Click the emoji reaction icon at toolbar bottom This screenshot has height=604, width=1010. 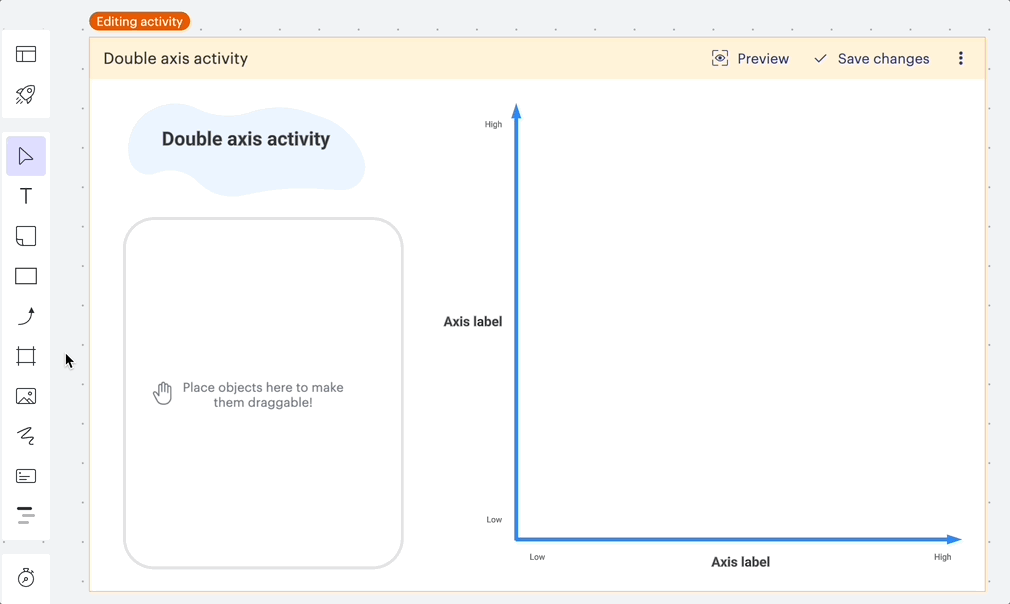point(25,579)
